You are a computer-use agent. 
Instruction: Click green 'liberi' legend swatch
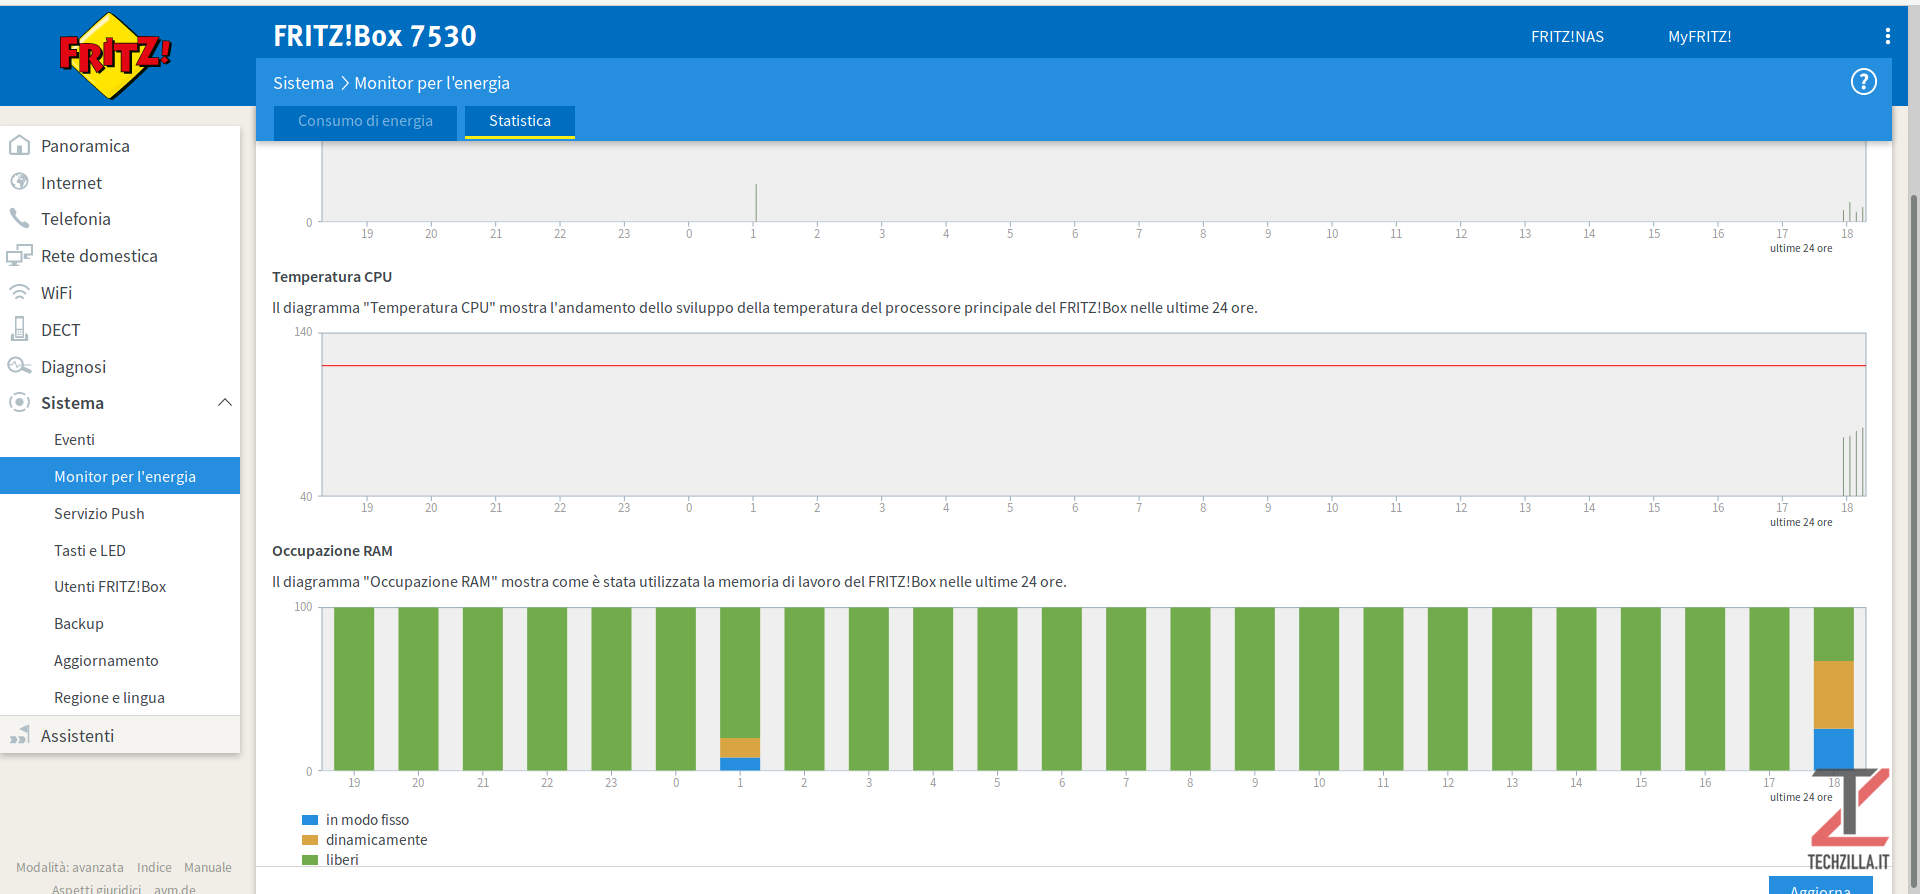310,860
